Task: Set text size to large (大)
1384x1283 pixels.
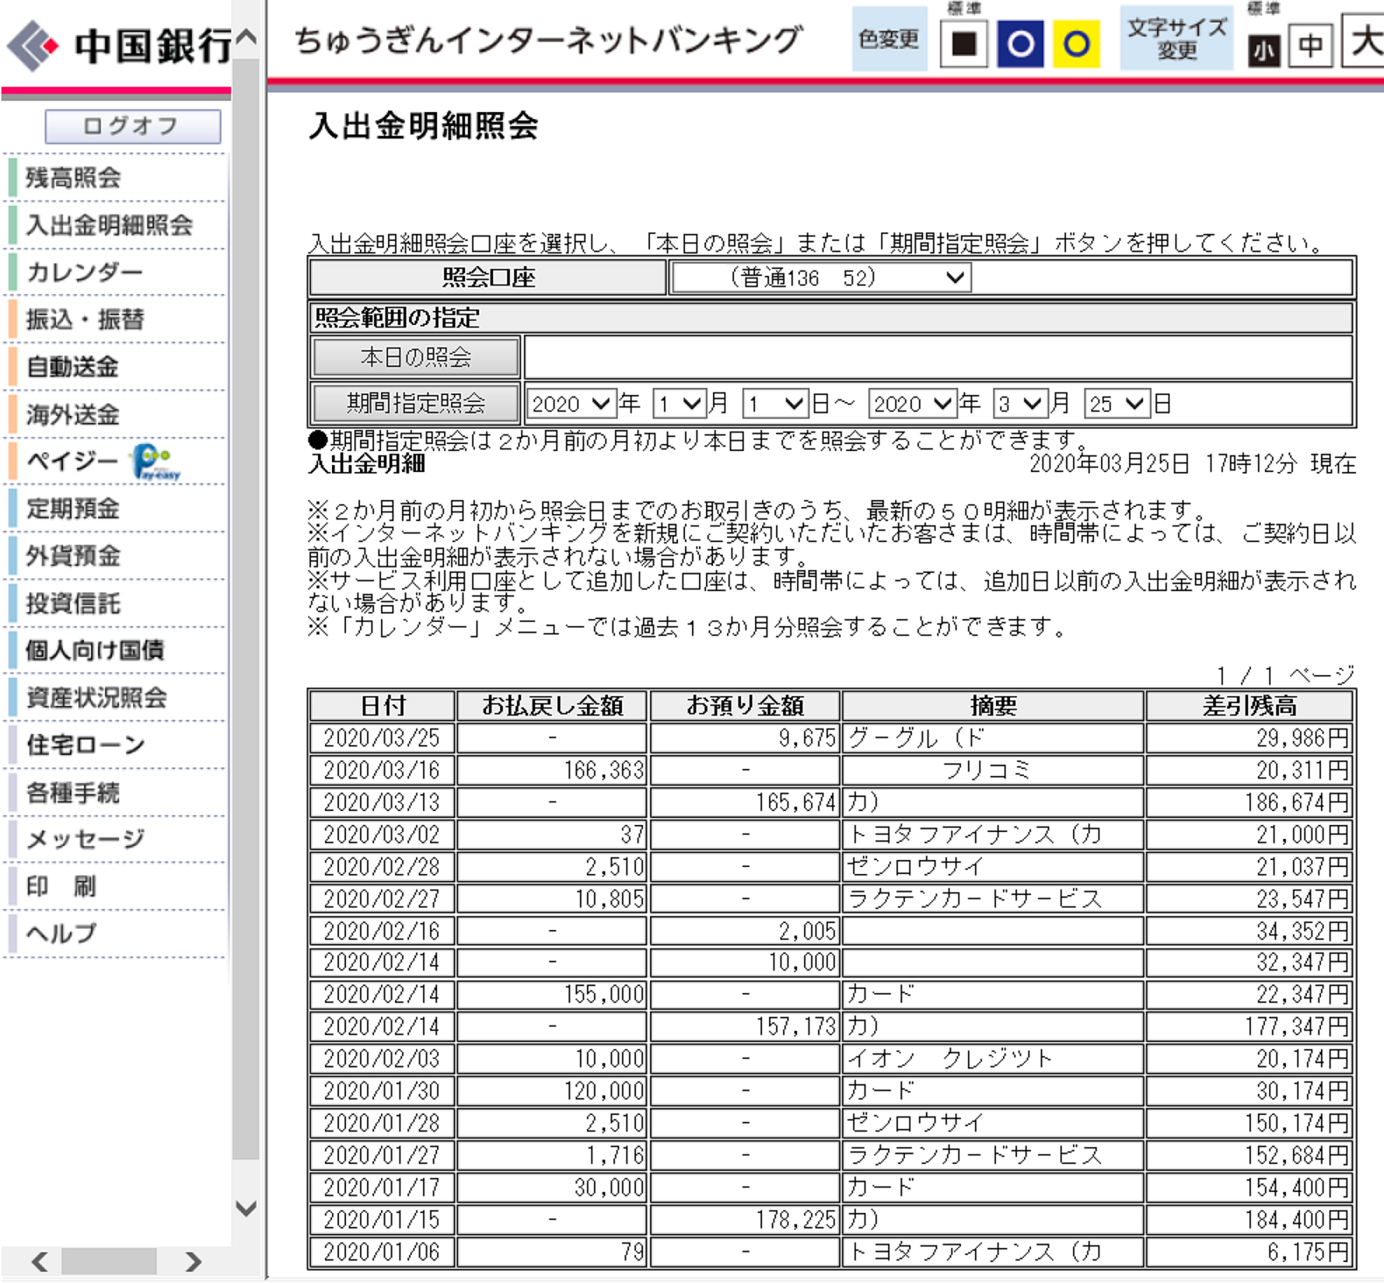Action: click(1364, 42)
